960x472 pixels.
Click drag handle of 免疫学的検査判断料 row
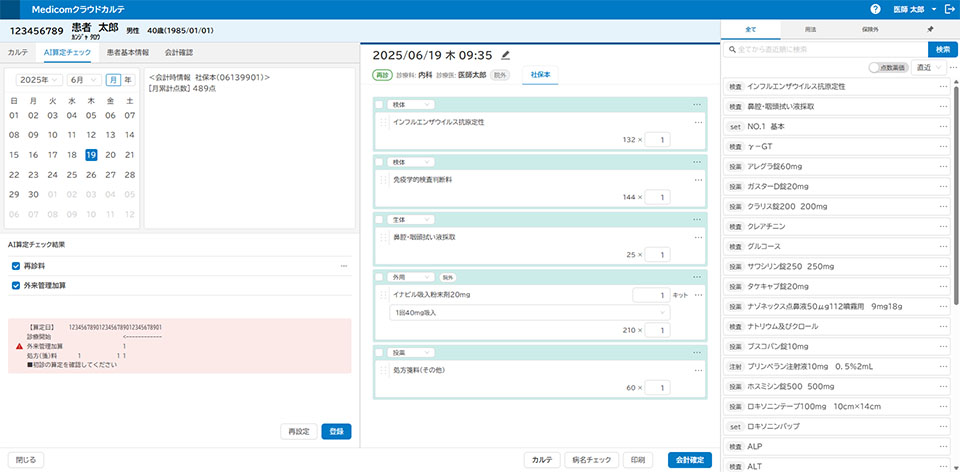click(x=382, y=180)
